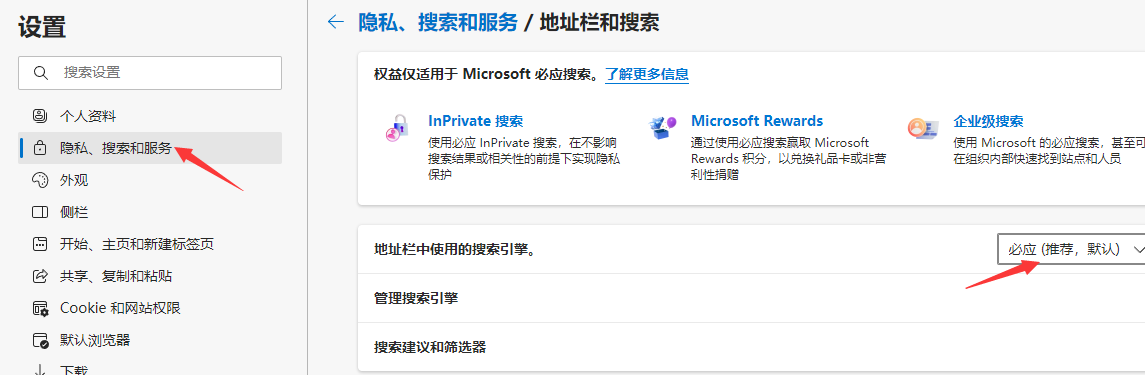
Task: Click the share icon beside 共享、复制和粘贴
Action: click(x=40, y=276)
